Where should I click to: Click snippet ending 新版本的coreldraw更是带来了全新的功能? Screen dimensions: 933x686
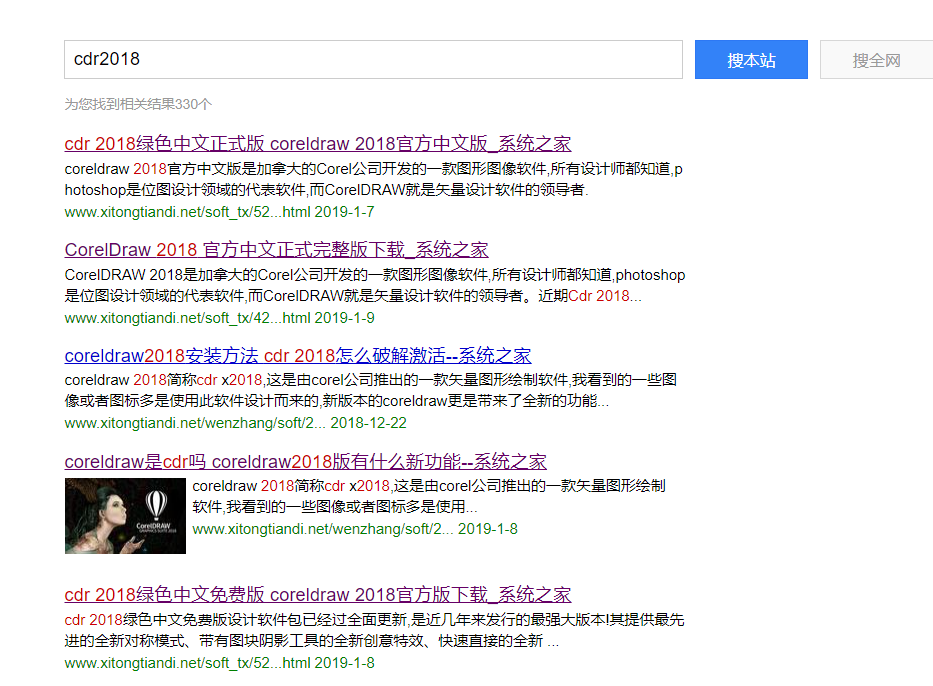coord(370,391)
